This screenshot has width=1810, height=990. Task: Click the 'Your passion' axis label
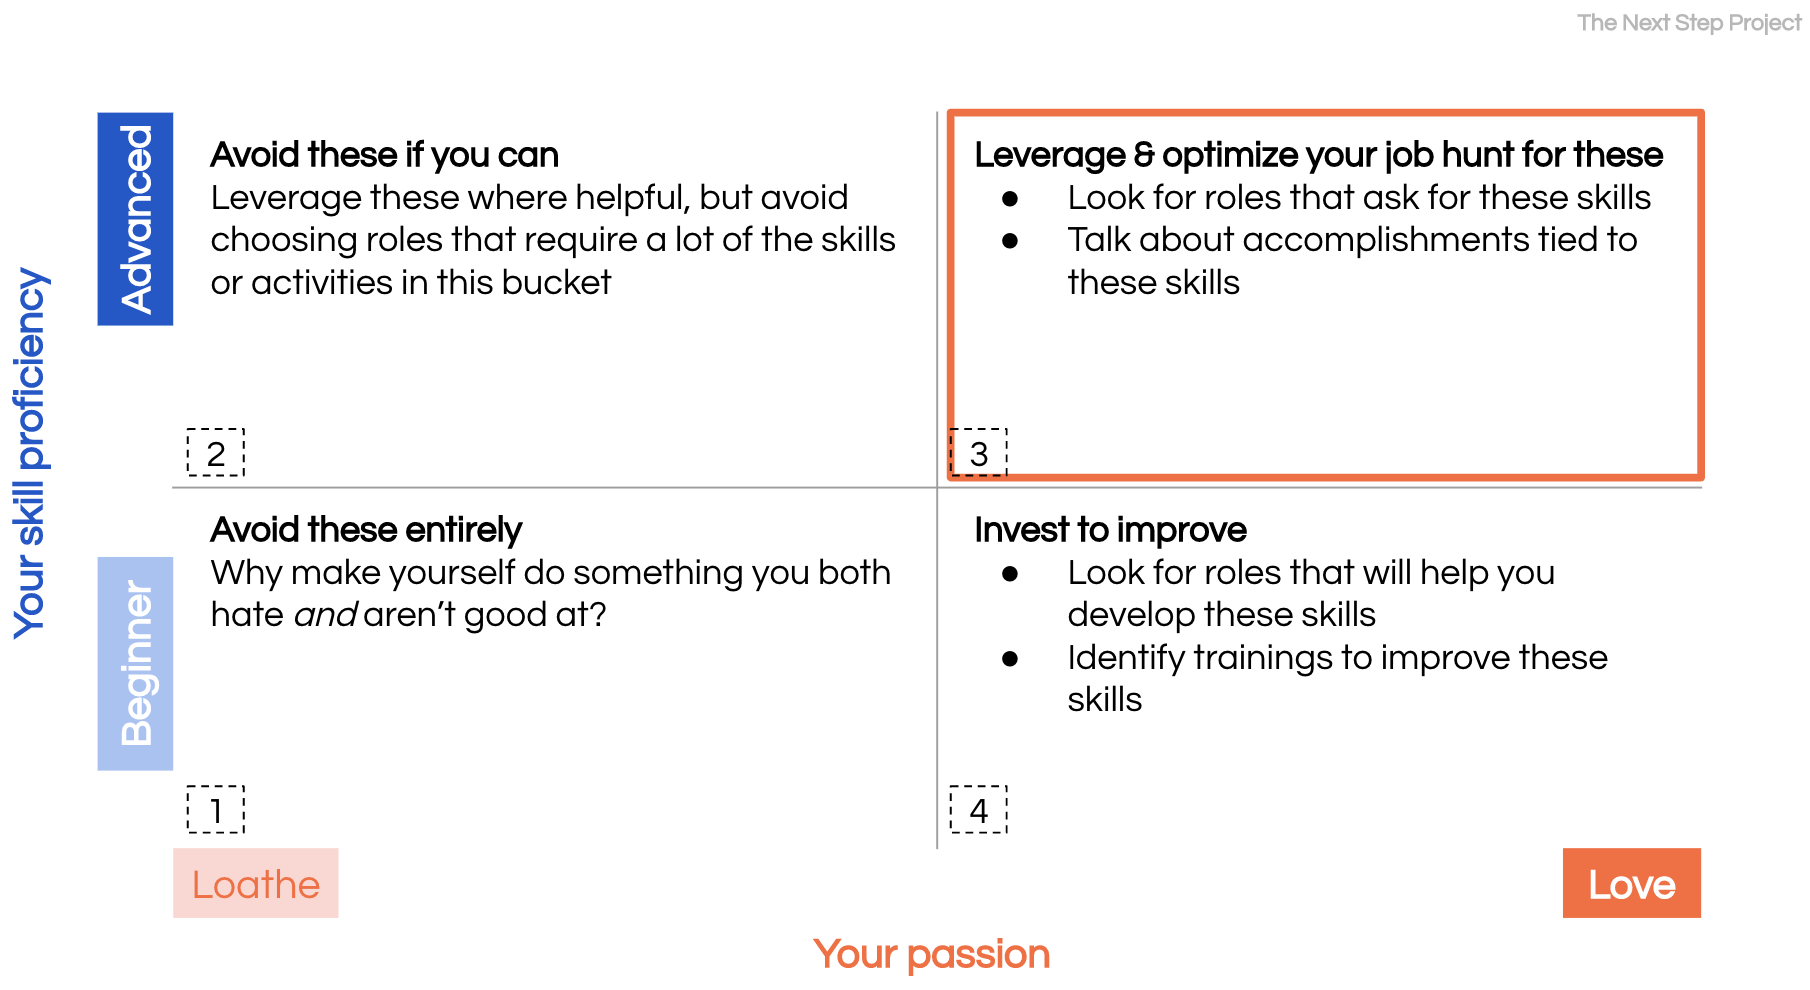[932, 954]
